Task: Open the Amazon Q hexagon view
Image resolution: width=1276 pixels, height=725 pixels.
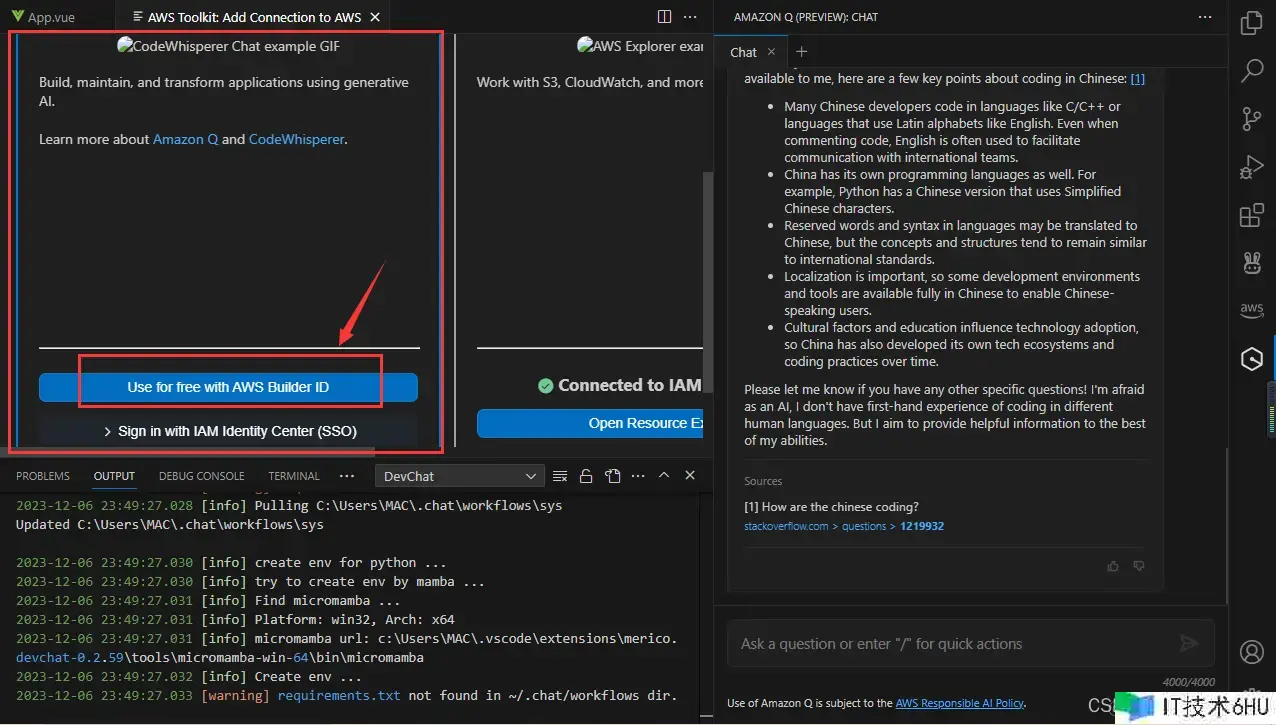Action: 1251,360
